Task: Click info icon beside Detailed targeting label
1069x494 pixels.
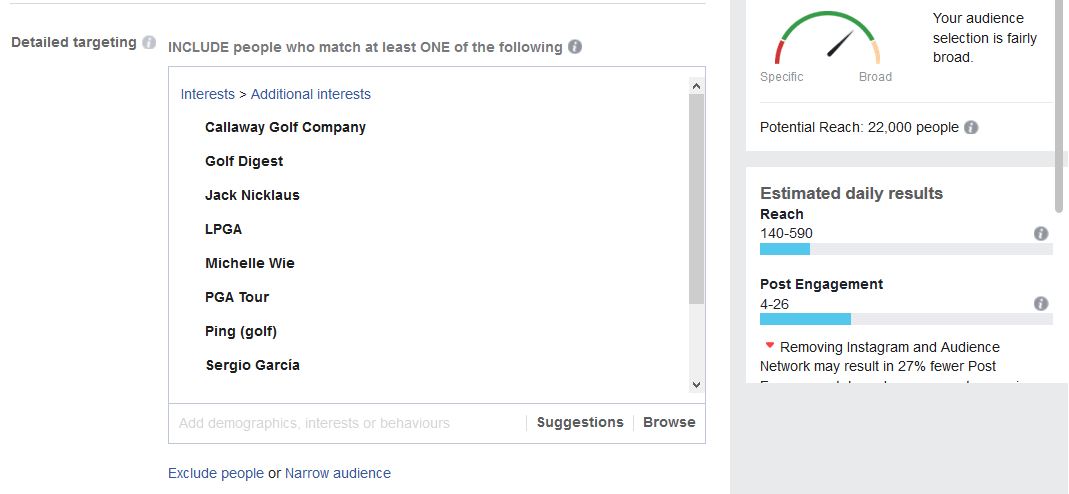Action: (149, 42)
